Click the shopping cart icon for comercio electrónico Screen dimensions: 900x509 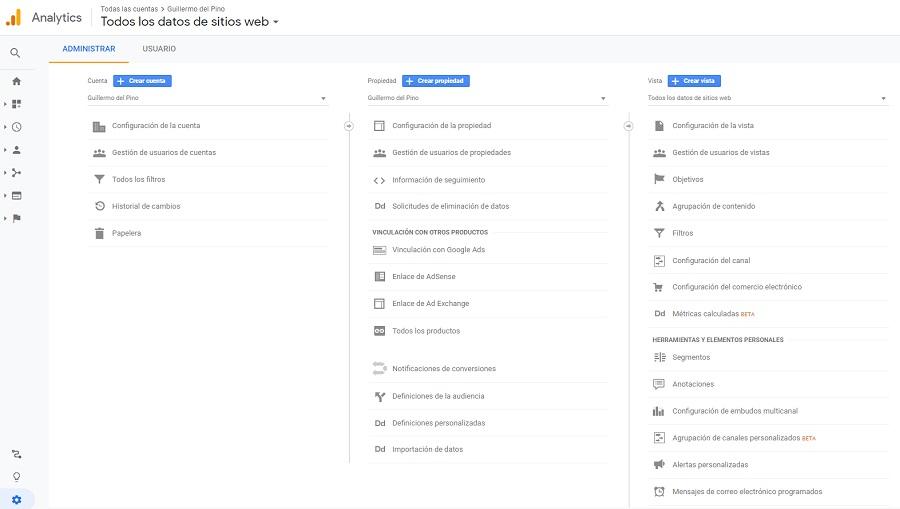[x=658, y=287]
